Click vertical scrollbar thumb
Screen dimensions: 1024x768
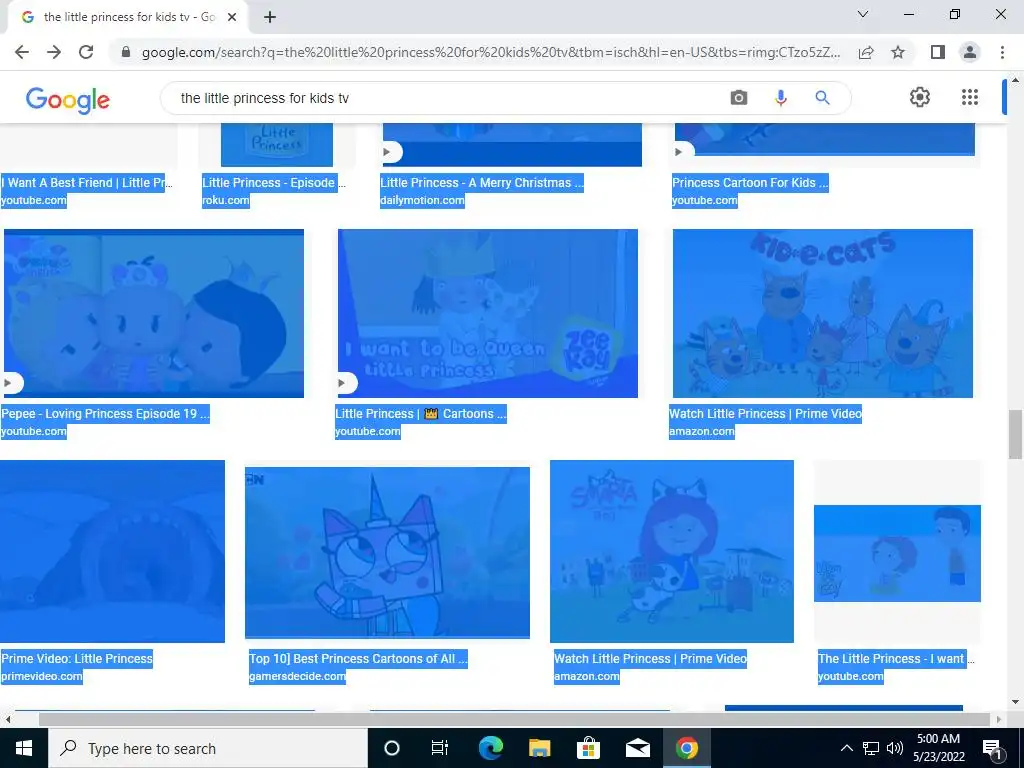[1015, 434]
